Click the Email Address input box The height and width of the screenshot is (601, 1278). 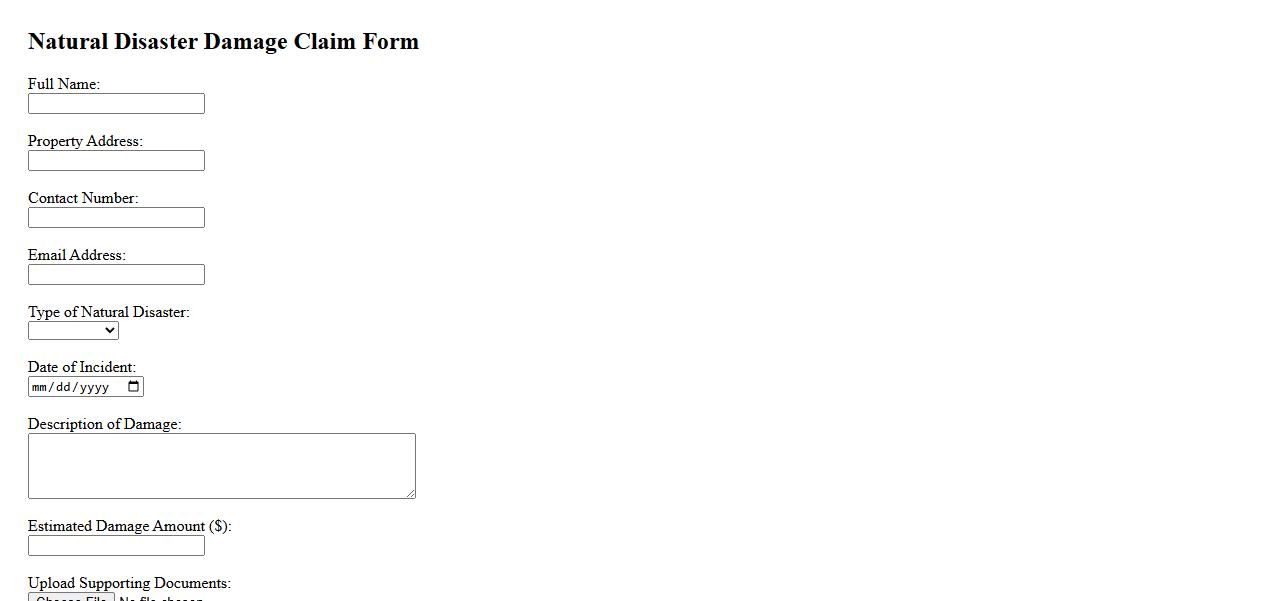coord(116,275)
